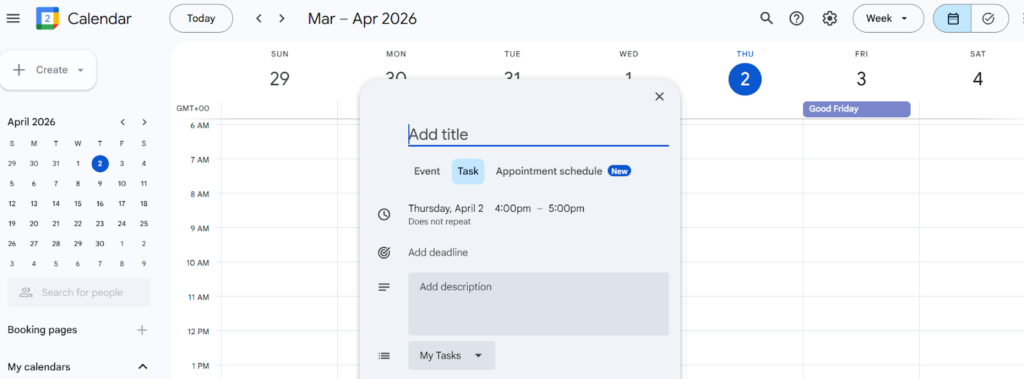Screen dimensions: 1024x379
Task: Change the 5:00pm end time
Action: tap(566, 208)
